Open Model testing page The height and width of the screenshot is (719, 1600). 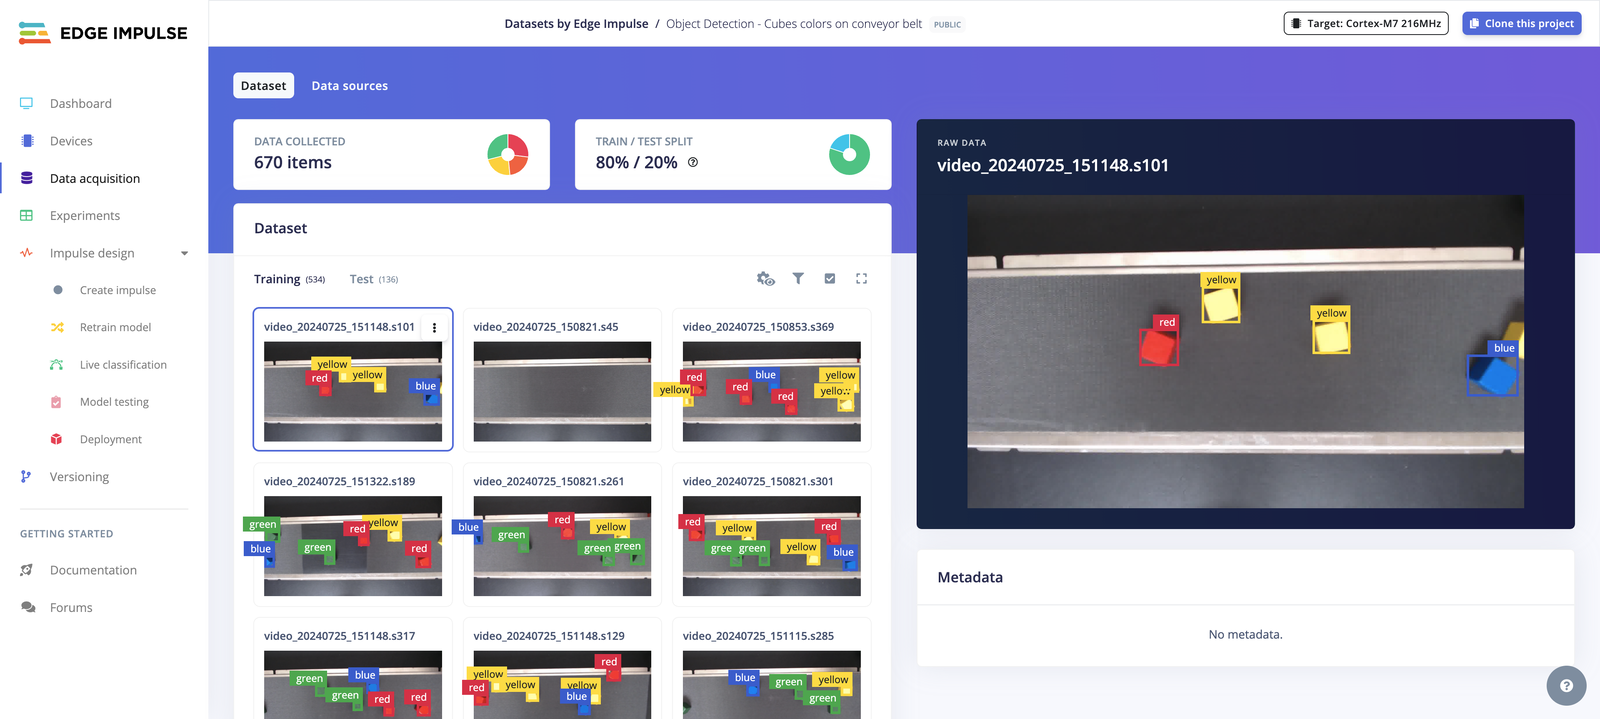114,402
